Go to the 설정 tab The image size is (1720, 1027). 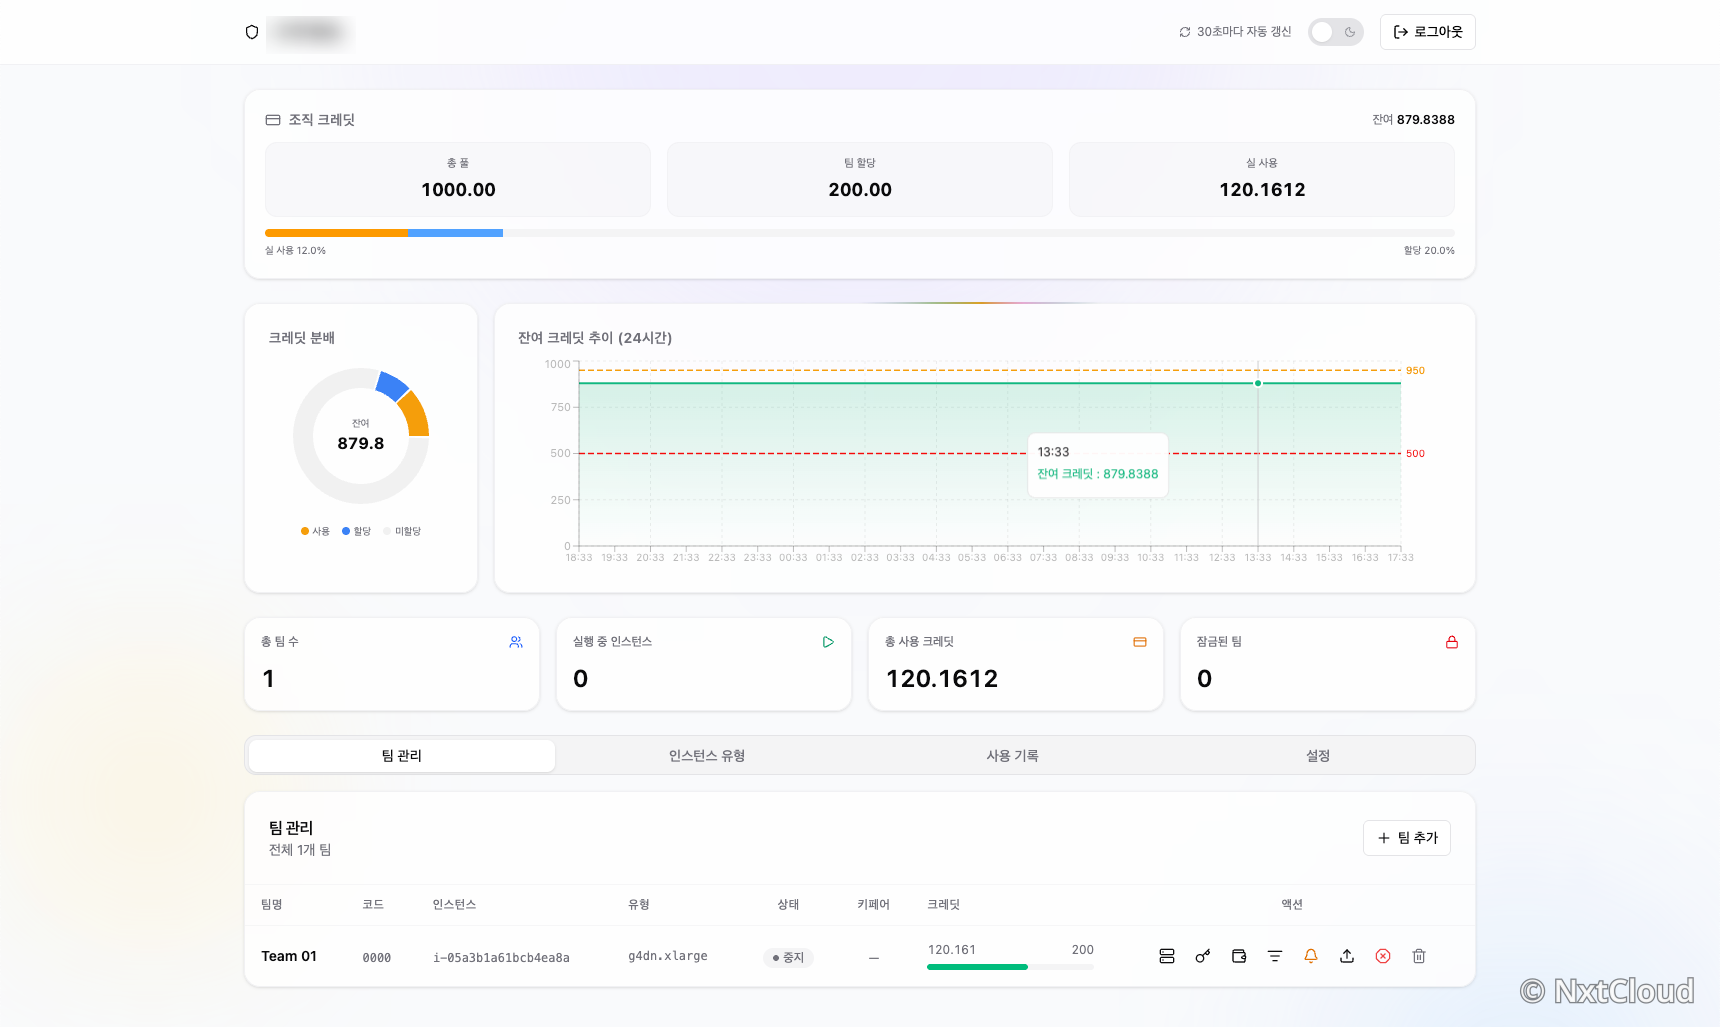click(1318, 756)
